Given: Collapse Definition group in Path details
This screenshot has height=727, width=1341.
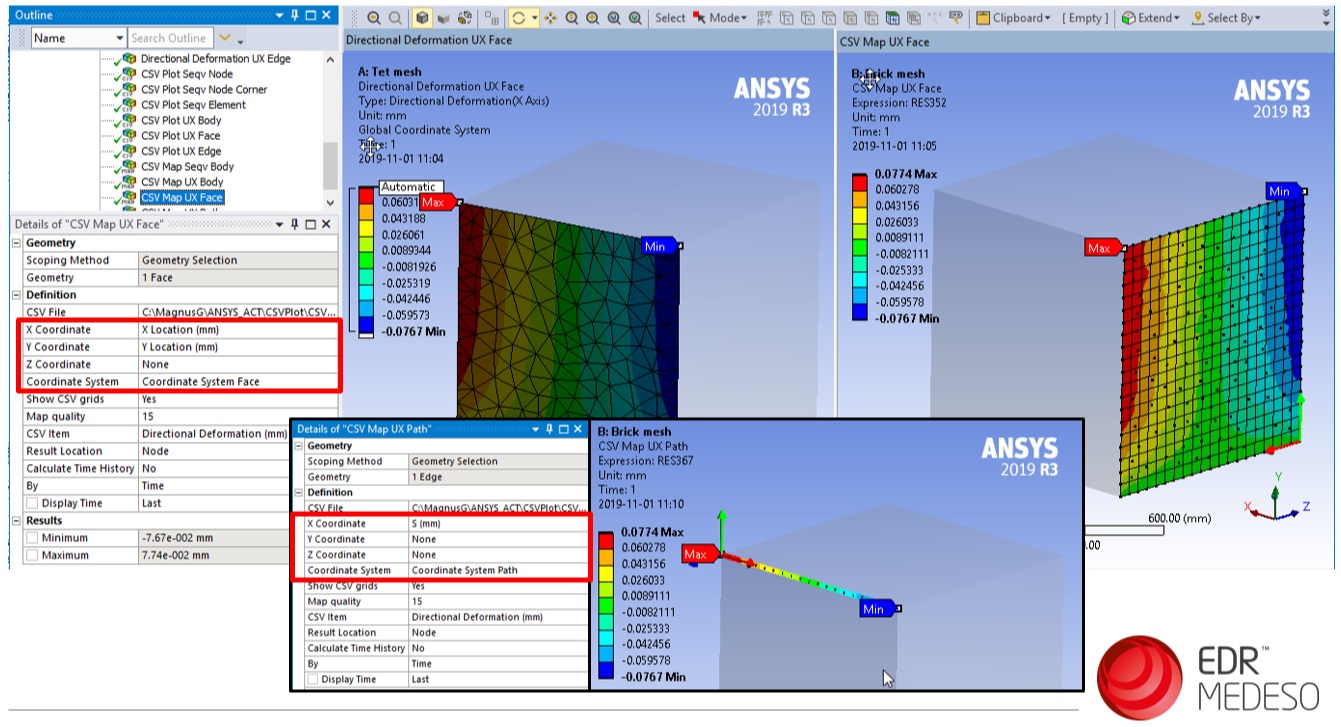Looking at the screenshot, I should click(298, 492).
